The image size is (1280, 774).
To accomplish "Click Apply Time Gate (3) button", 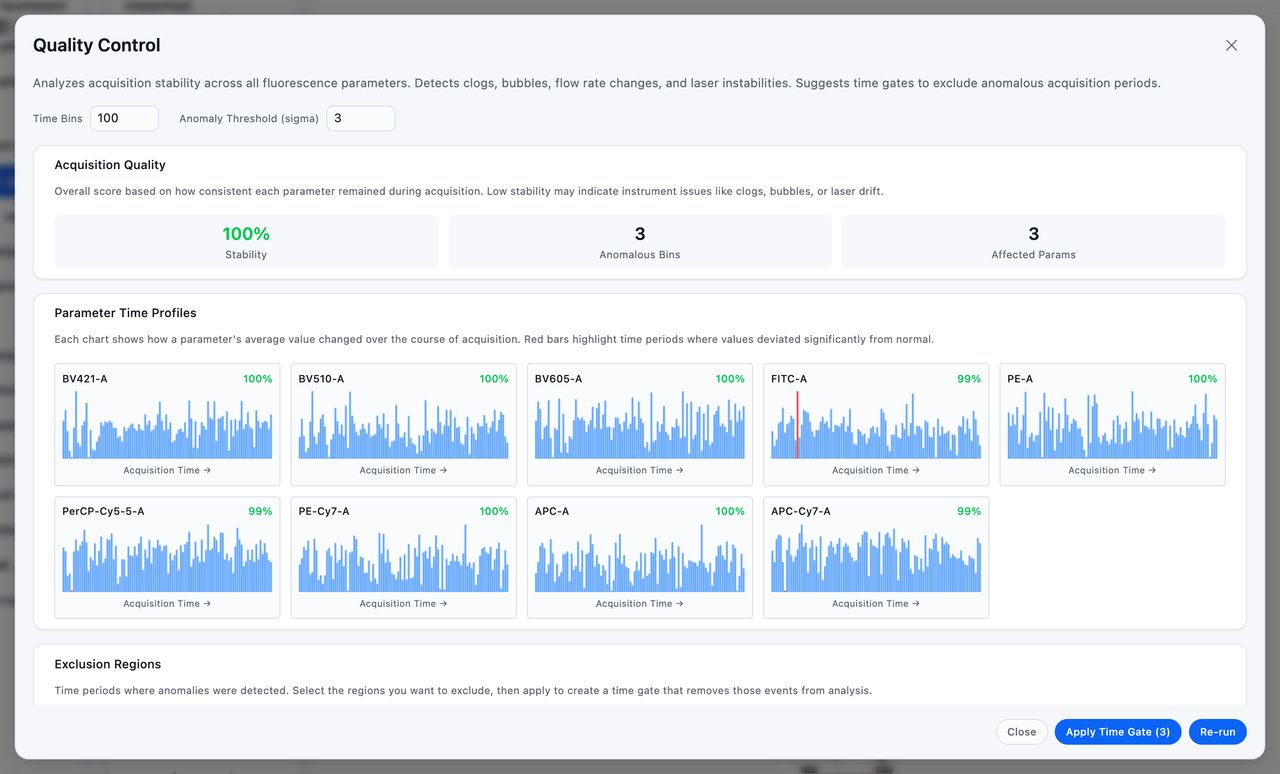I will click(1118, 732).
